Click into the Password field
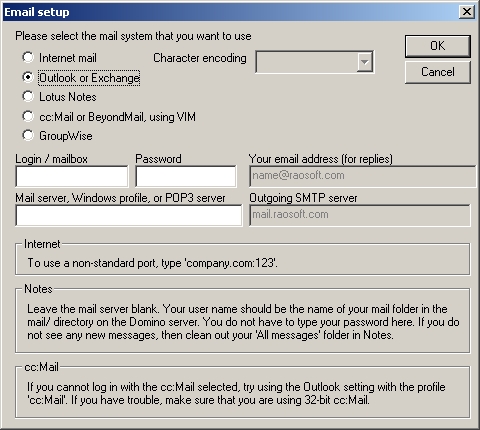This screenshot has height=430, width=480. 186,176
